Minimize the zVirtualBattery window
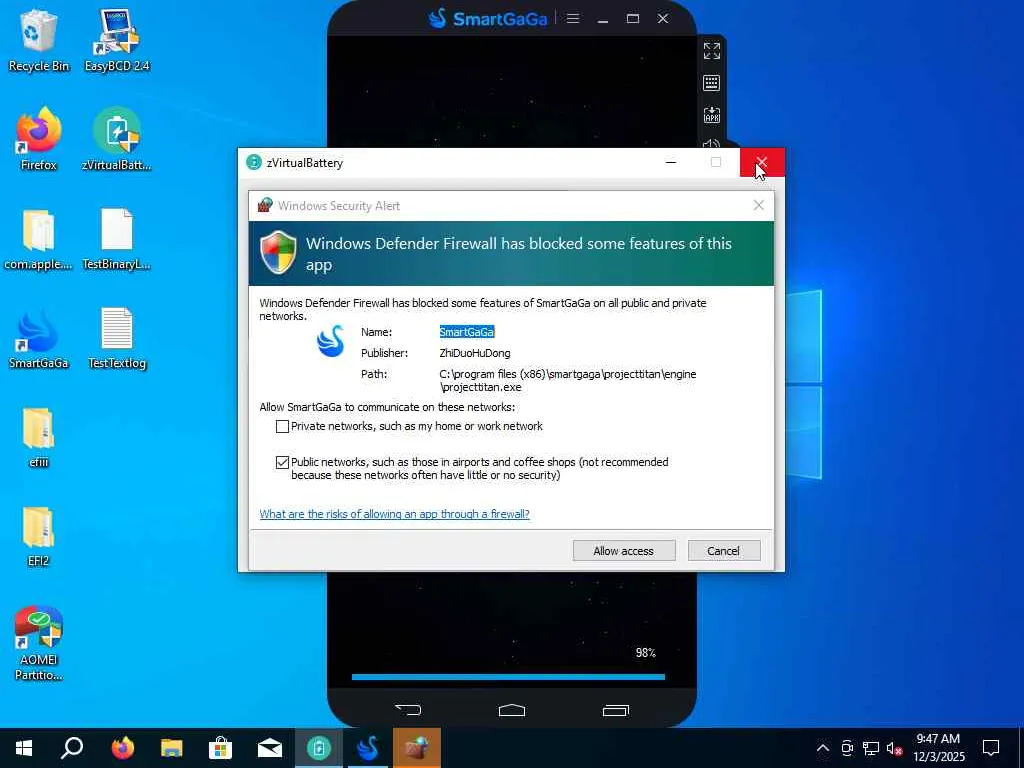This screenshot has width=1024, height=768. (x=671, y=162)
